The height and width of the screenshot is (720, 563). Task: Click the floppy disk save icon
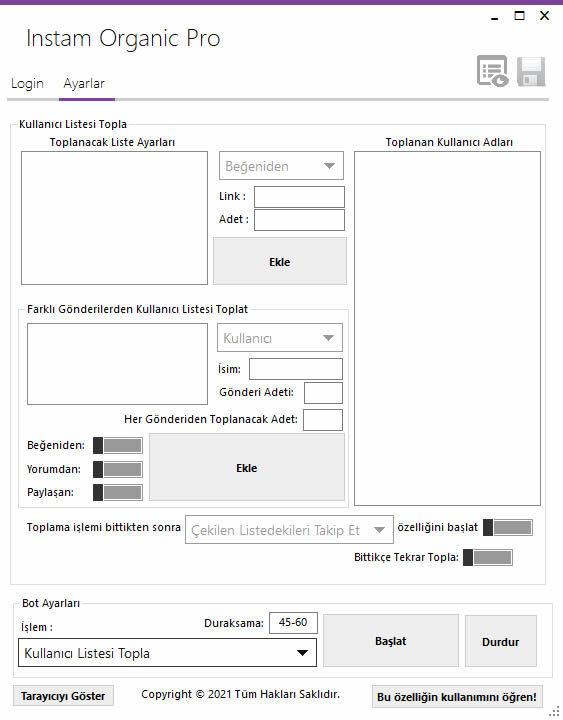coord(531,72)
